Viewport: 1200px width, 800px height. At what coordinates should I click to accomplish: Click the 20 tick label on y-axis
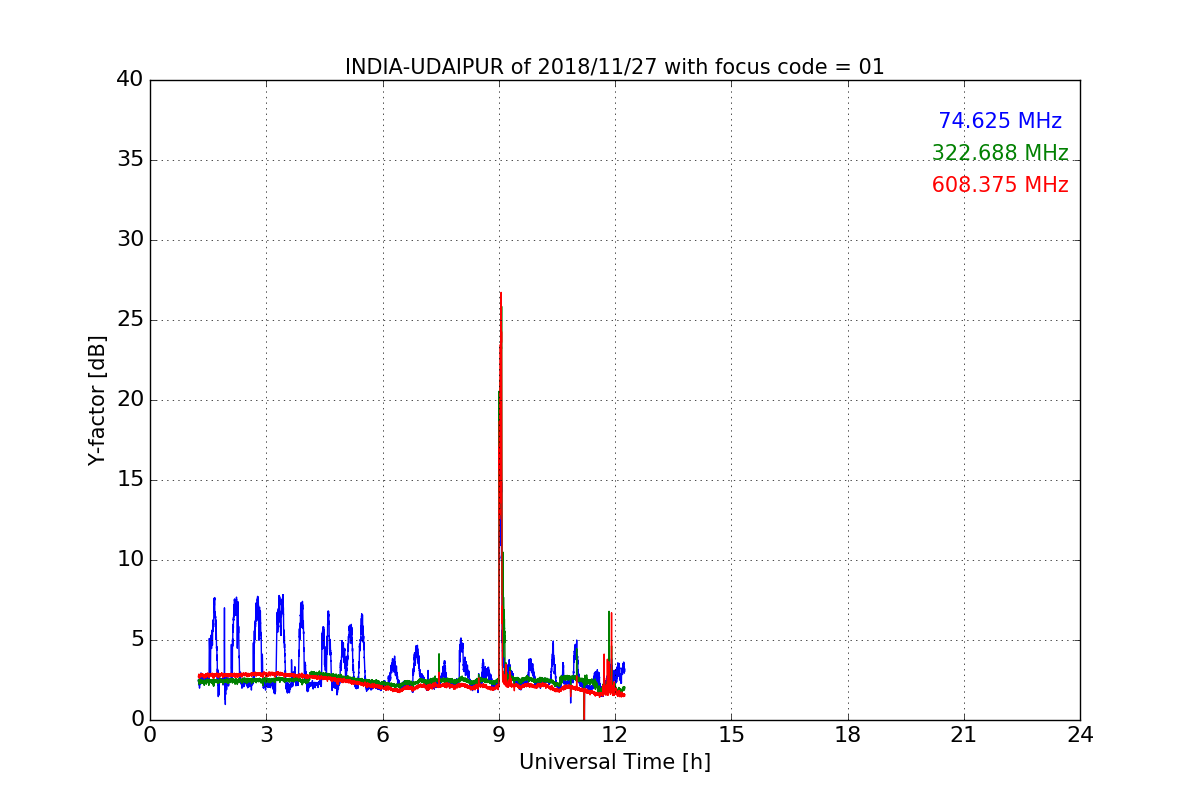coord(130,400)
